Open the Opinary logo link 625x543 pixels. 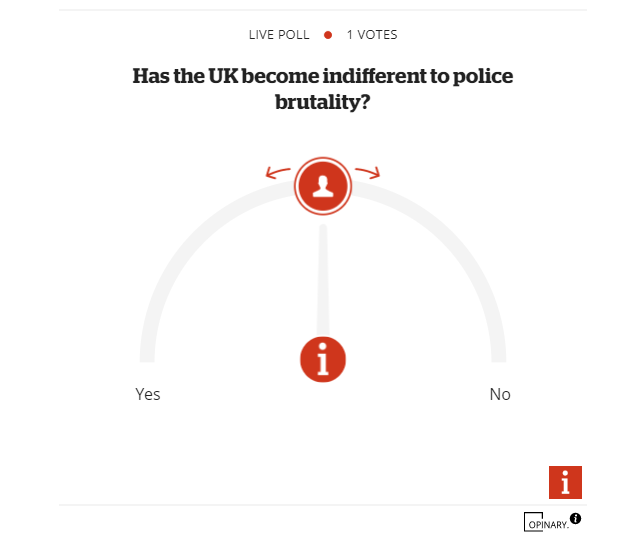[x=545, y=522]
